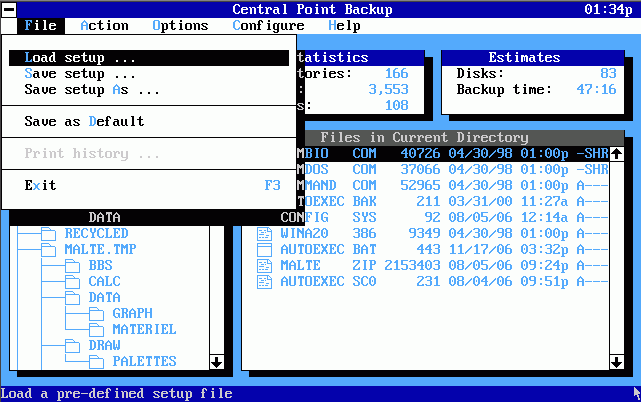Open the Action menu
641x402 pixels.
coord(104,25)
